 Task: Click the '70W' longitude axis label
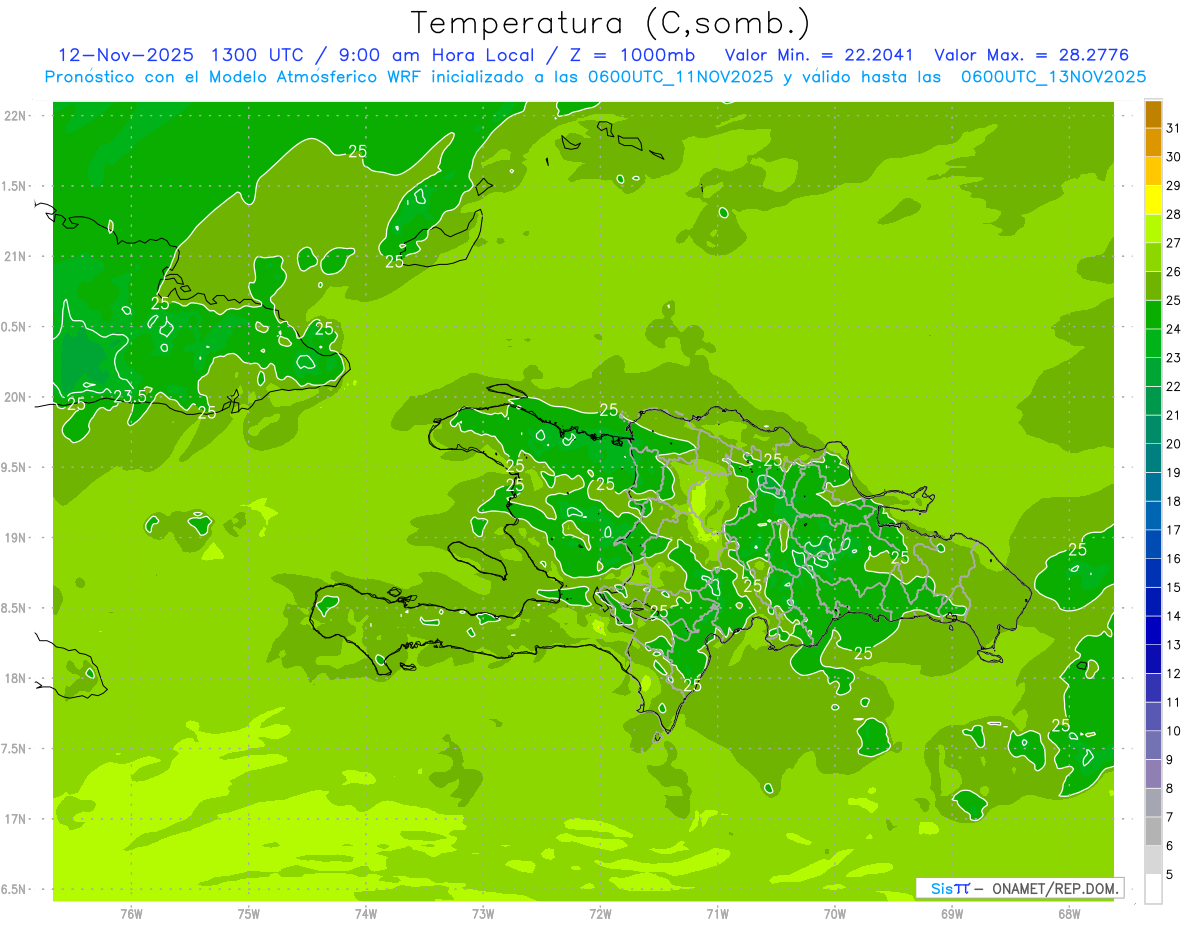click(x=834, y=913)
